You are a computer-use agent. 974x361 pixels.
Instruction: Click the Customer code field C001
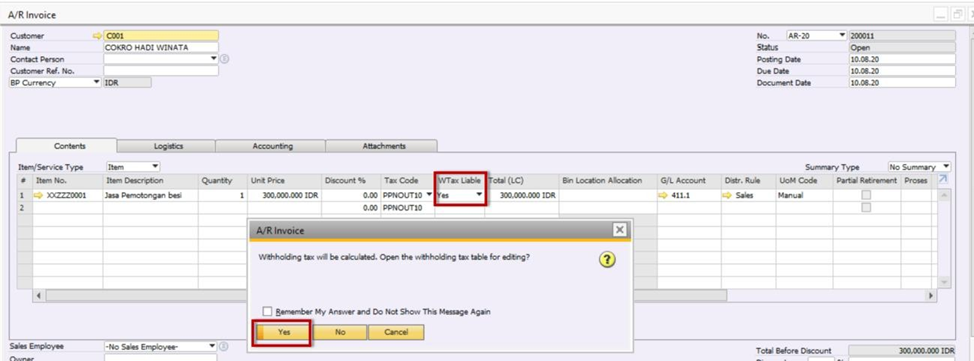pos(161,36)
